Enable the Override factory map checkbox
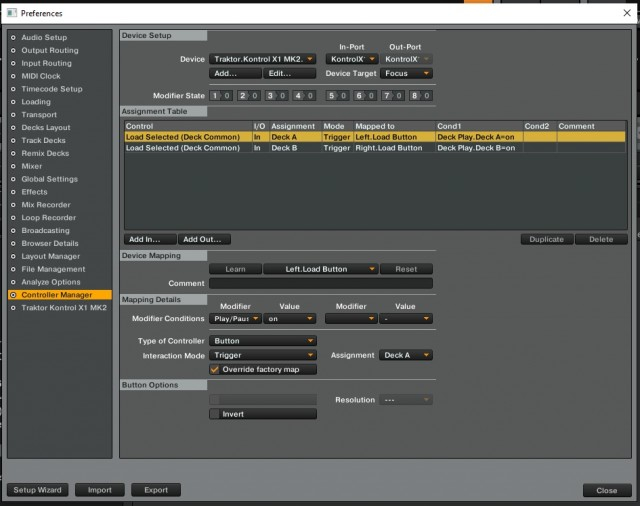 (214, 369)
